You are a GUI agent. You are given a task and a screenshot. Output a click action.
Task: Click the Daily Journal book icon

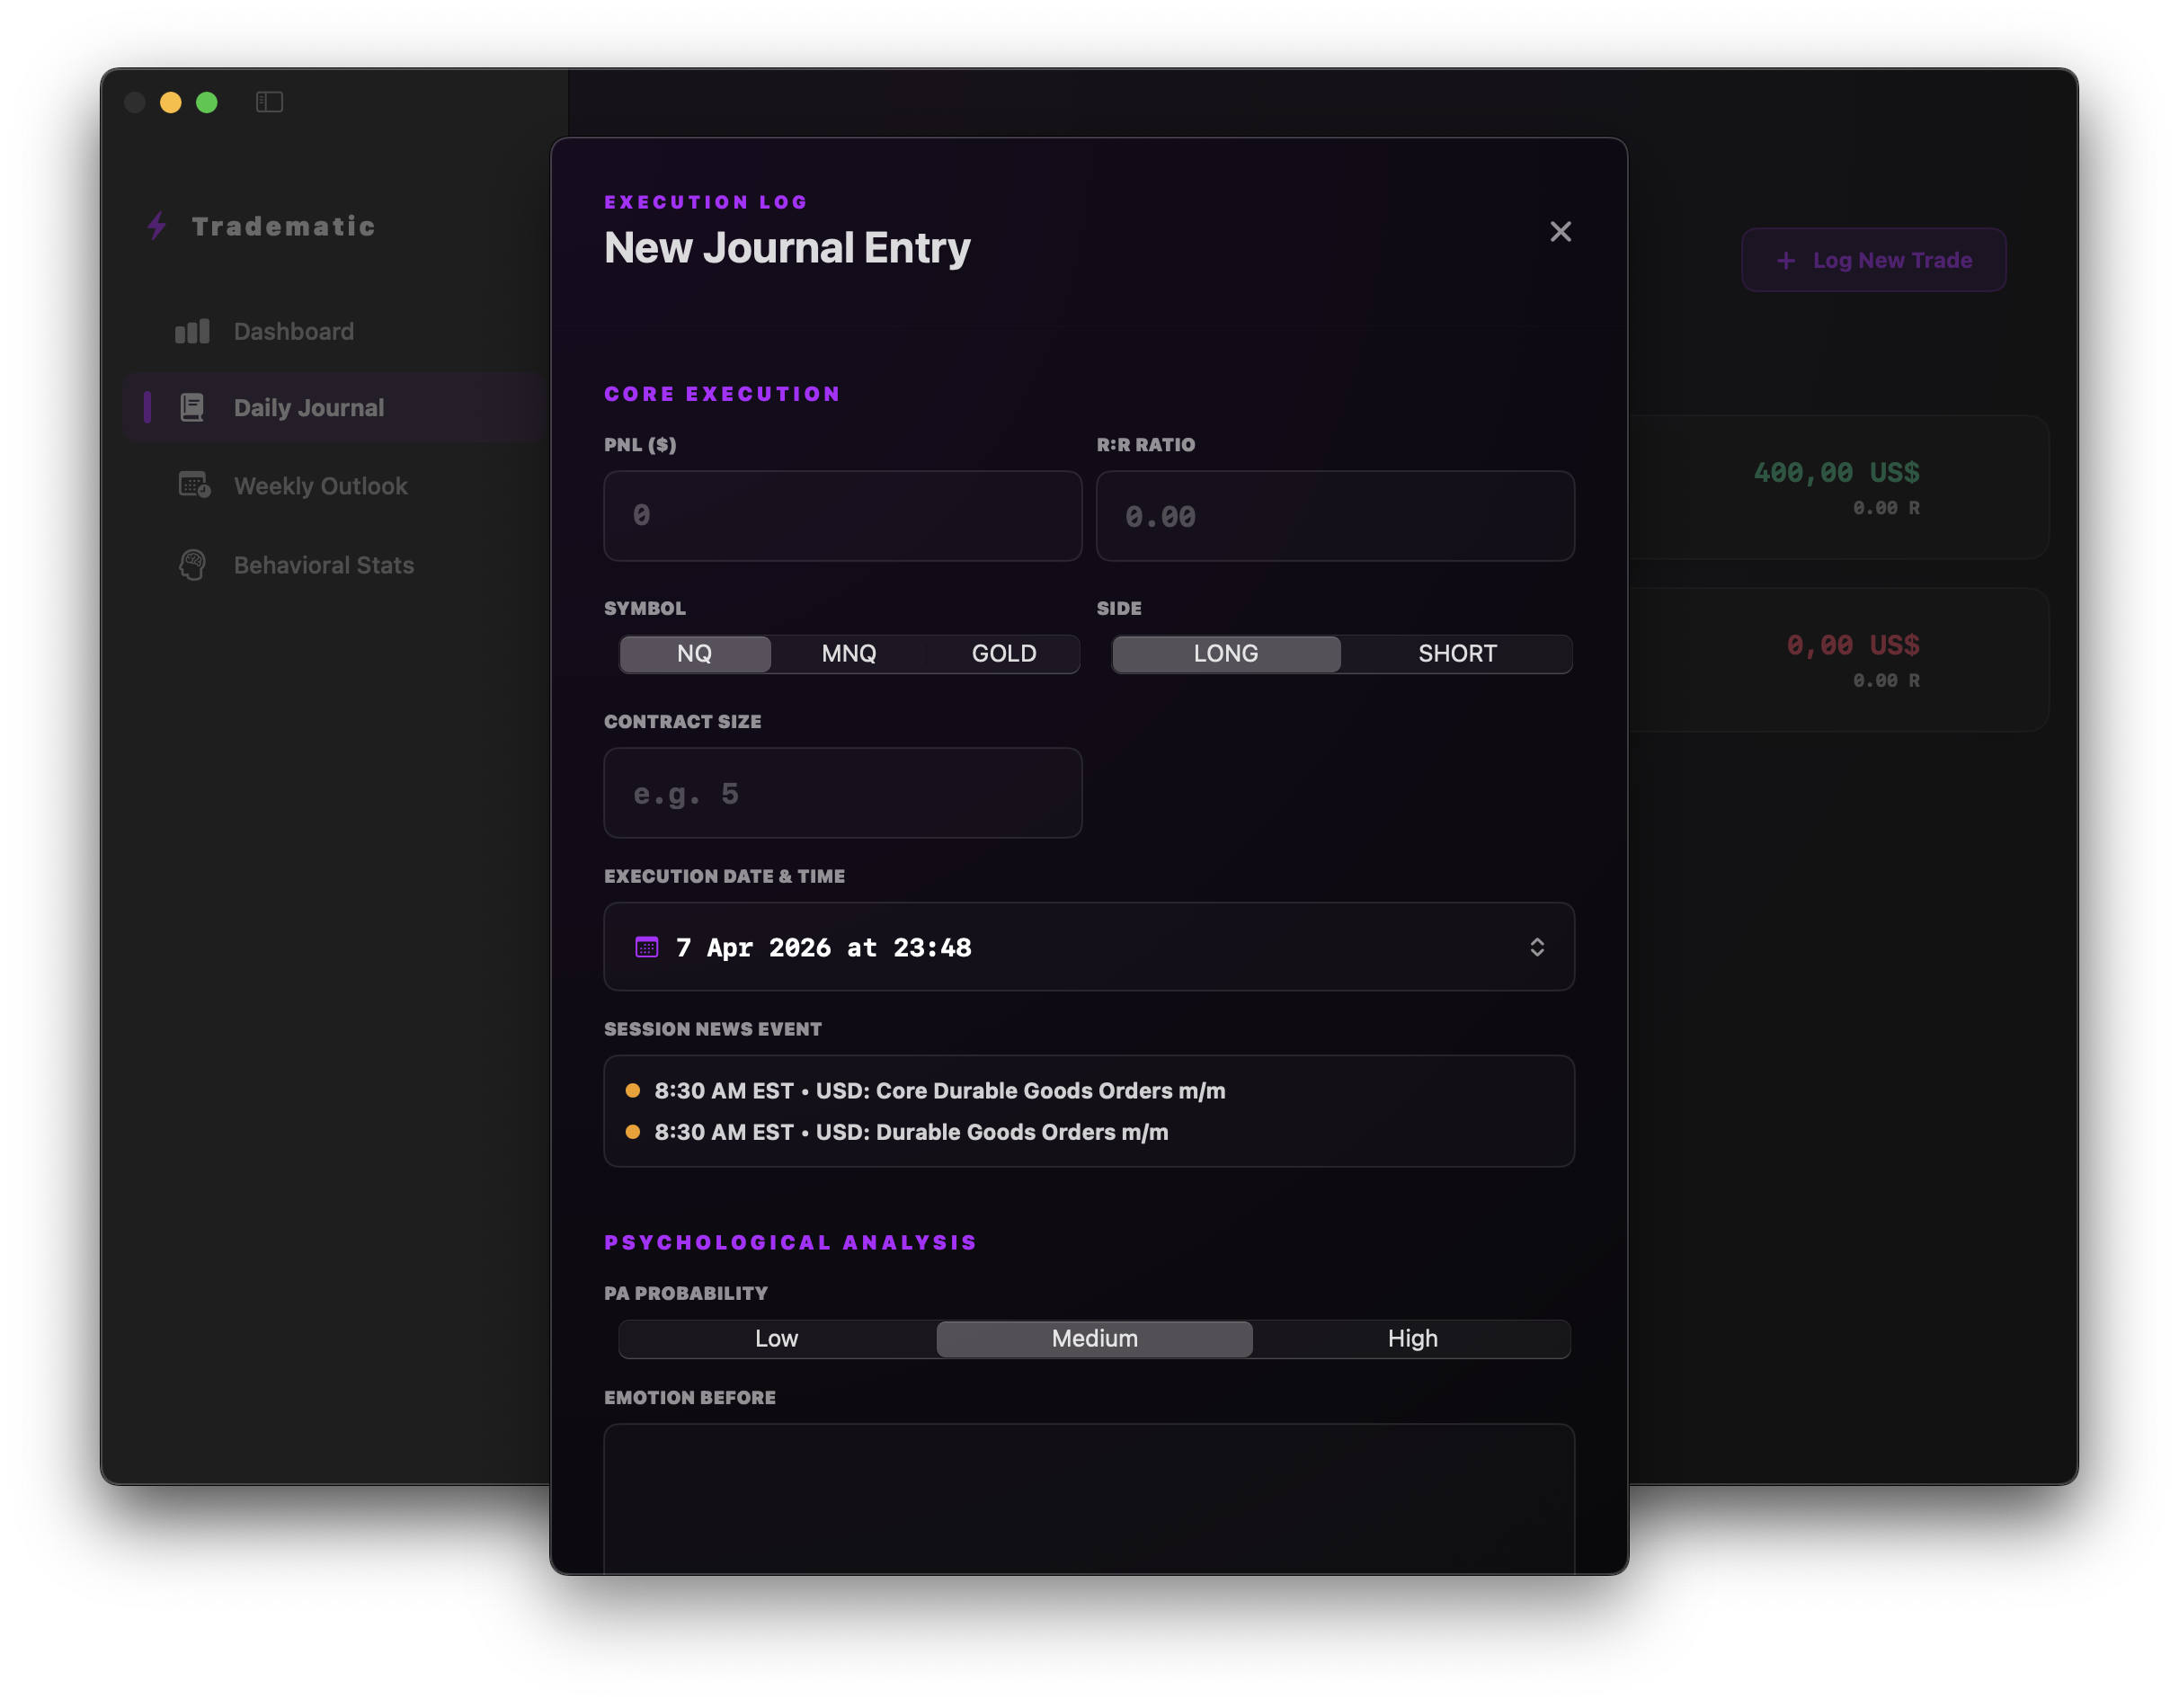coord(192,407)
